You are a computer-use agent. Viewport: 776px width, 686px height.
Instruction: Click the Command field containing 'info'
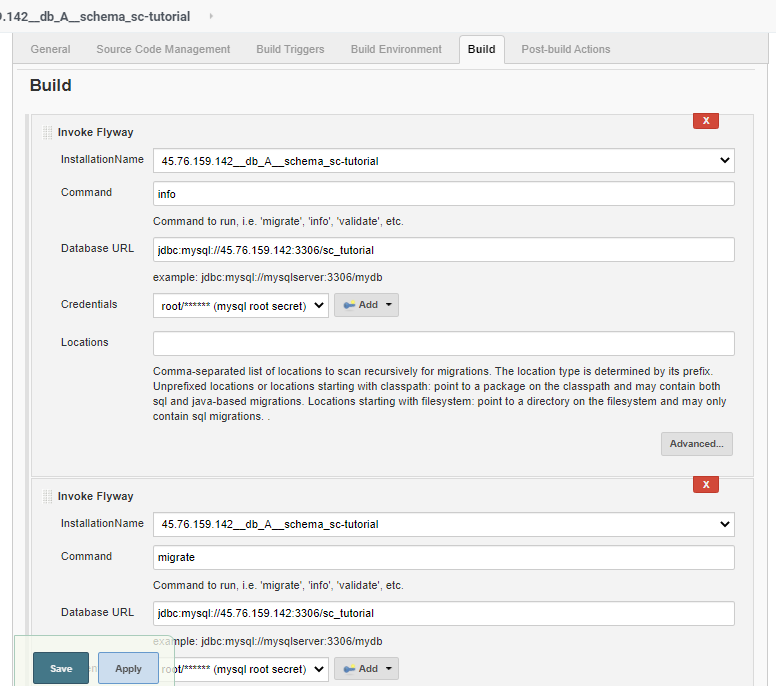443,194
